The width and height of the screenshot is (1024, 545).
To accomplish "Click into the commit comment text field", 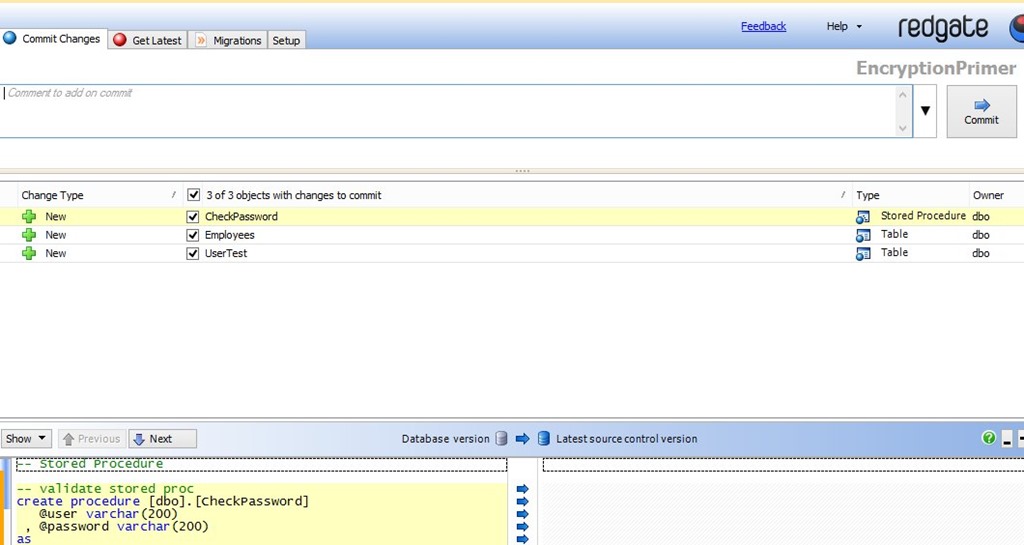I will (450, 110).
